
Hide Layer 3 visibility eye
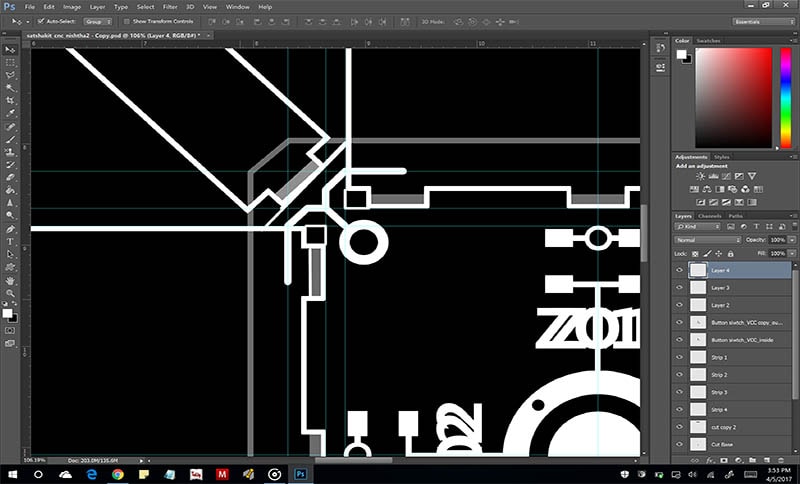click(679, 288)
